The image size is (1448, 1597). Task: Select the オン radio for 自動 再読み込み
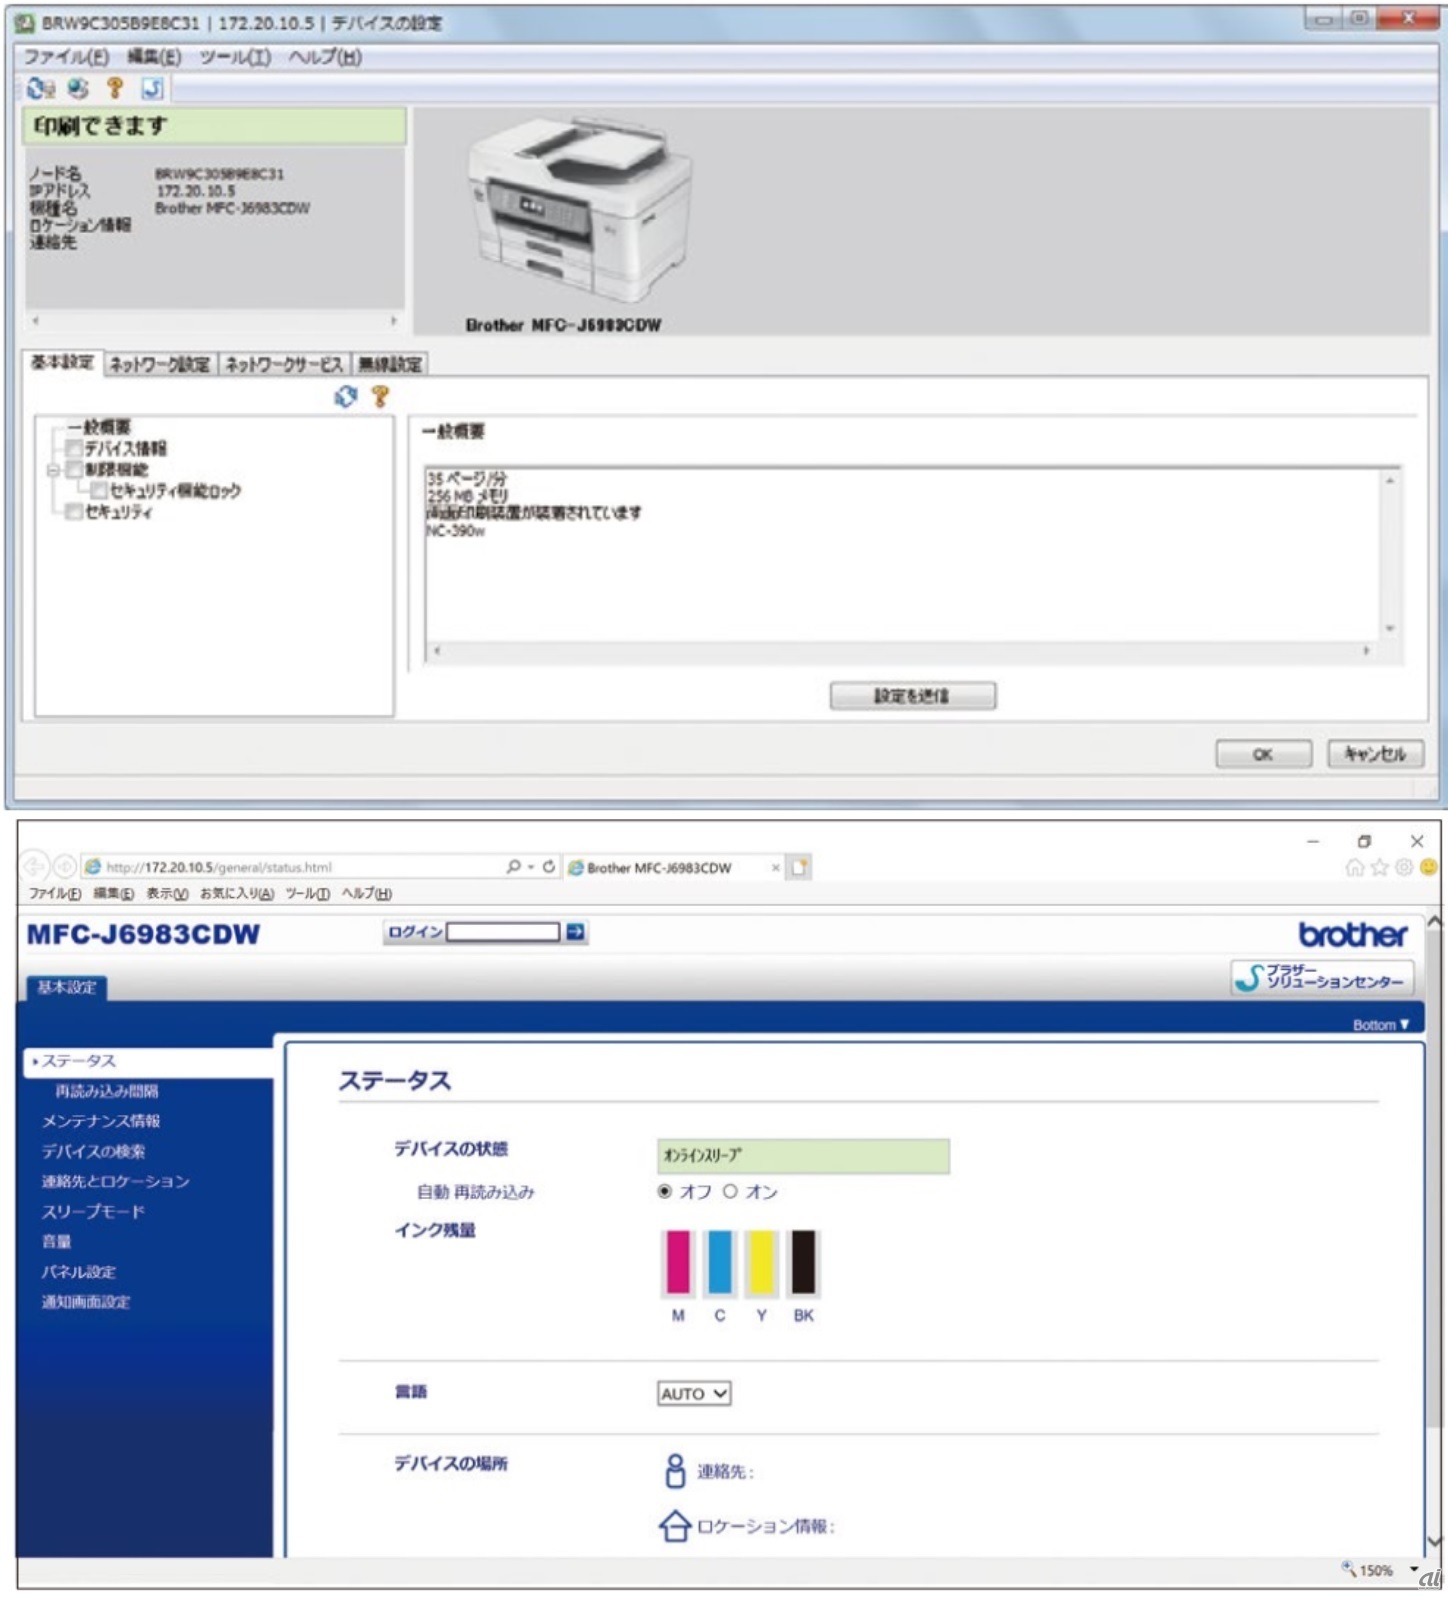[x=731, y=1191]
